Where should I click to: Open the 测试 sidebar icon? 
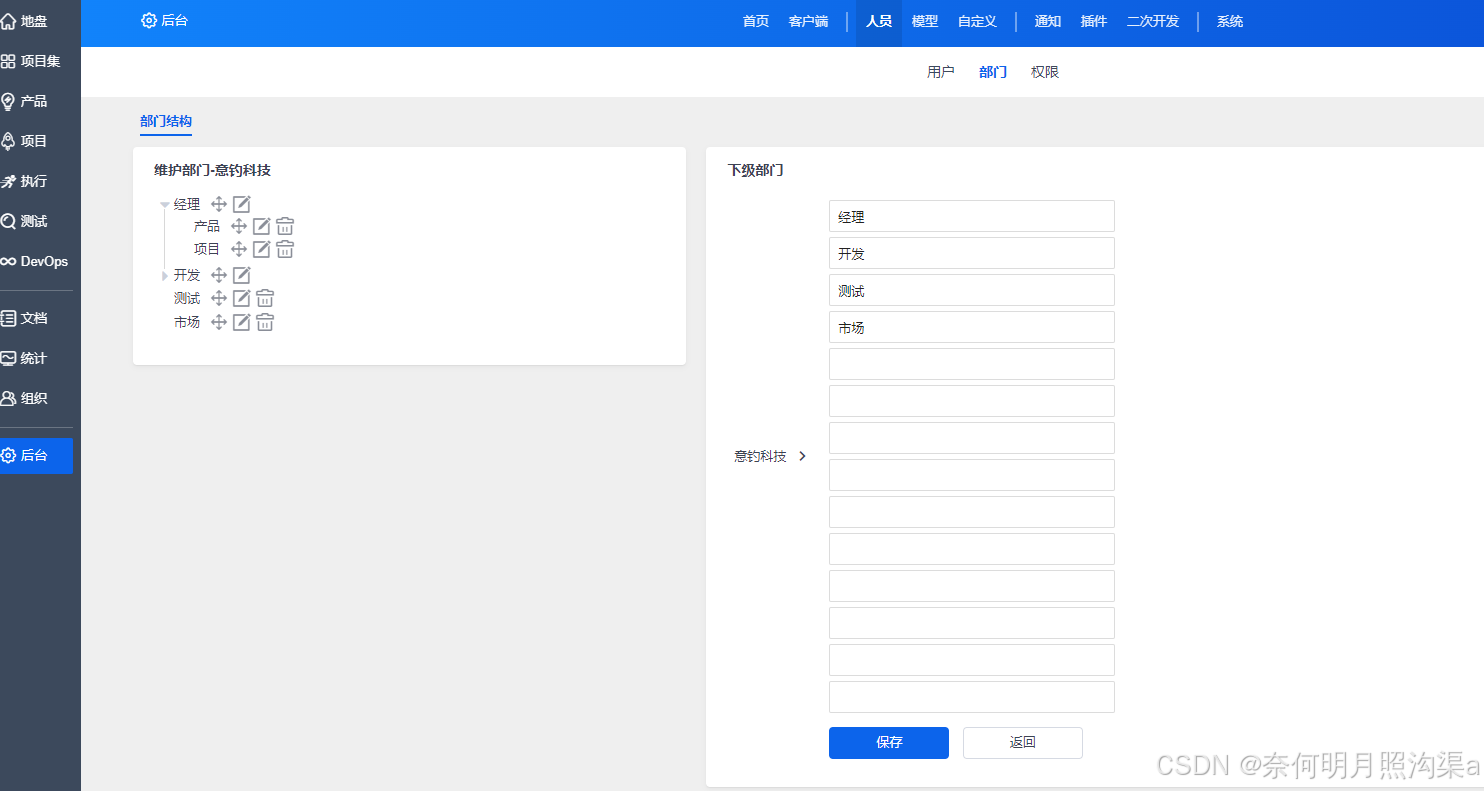coord(9,221)
